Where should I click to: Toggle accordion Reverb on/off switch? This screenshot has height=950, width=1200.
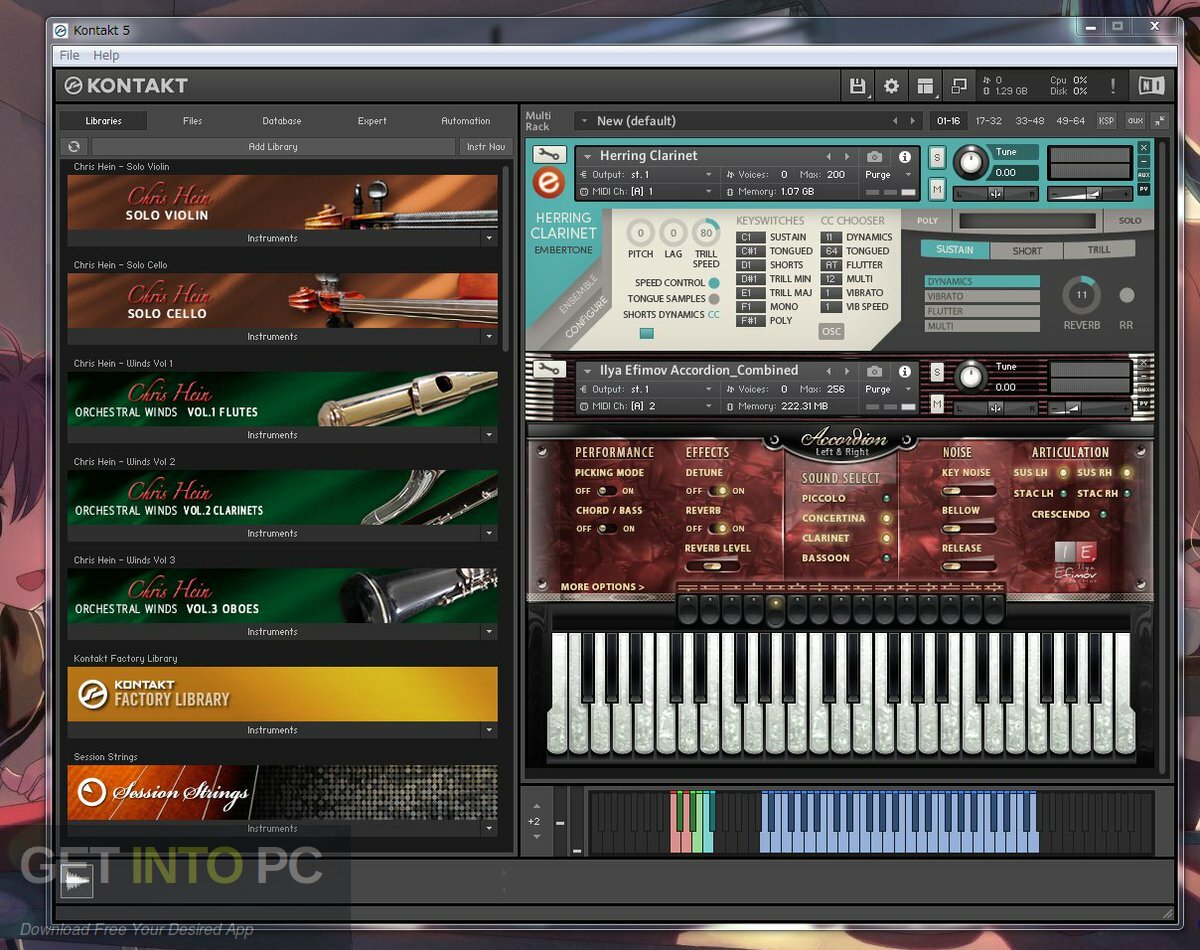[x=718, y=529]
